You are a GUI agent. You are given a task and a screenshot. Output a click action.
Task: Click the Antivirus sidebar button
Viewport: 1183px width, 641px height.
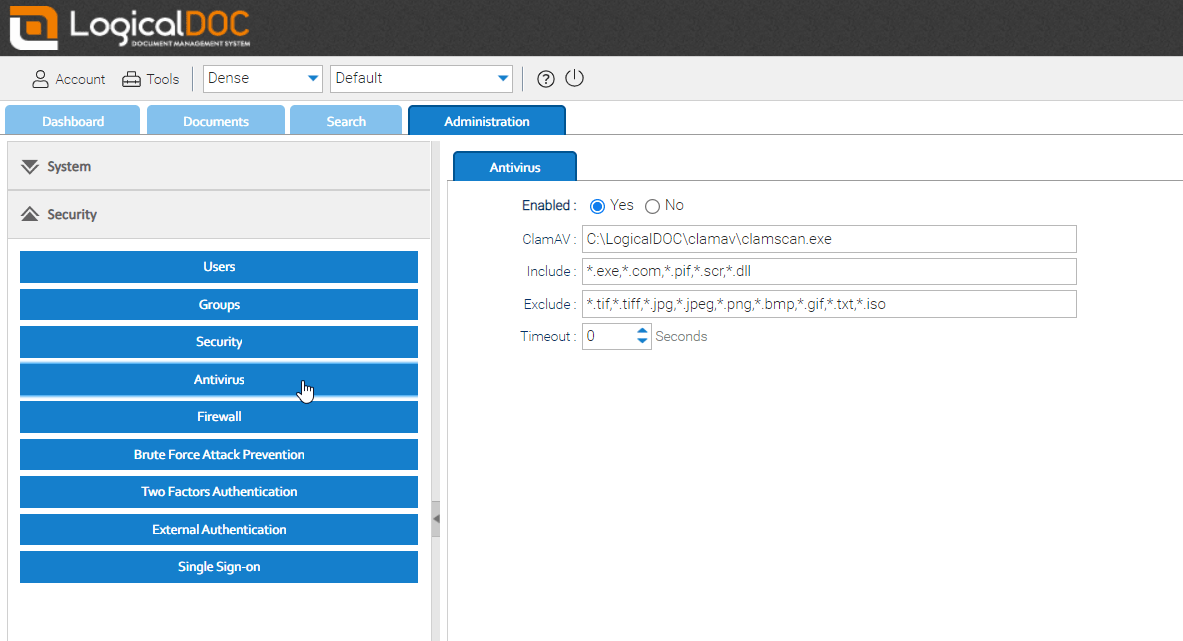(x=219, y=379)
